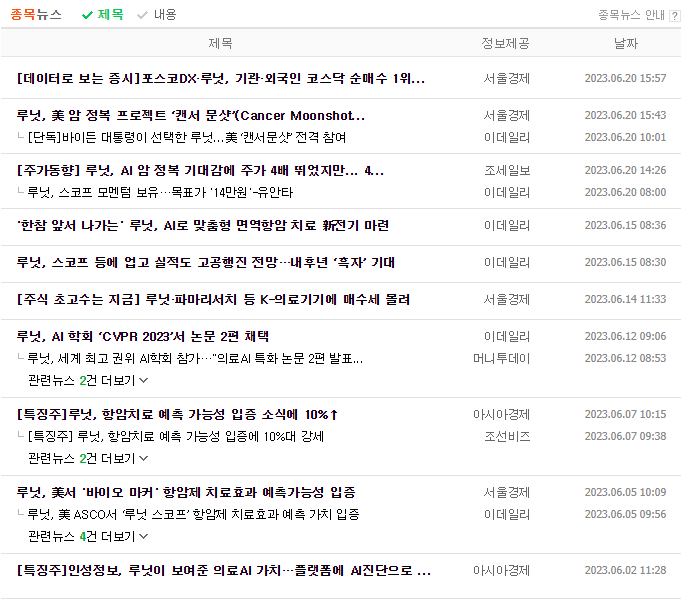Screen dimensions: 693x605
Task: Expand 관련뉴스 2건 더보기 under 항암치료 특징주 article
Action: click(x=88, y=458)
